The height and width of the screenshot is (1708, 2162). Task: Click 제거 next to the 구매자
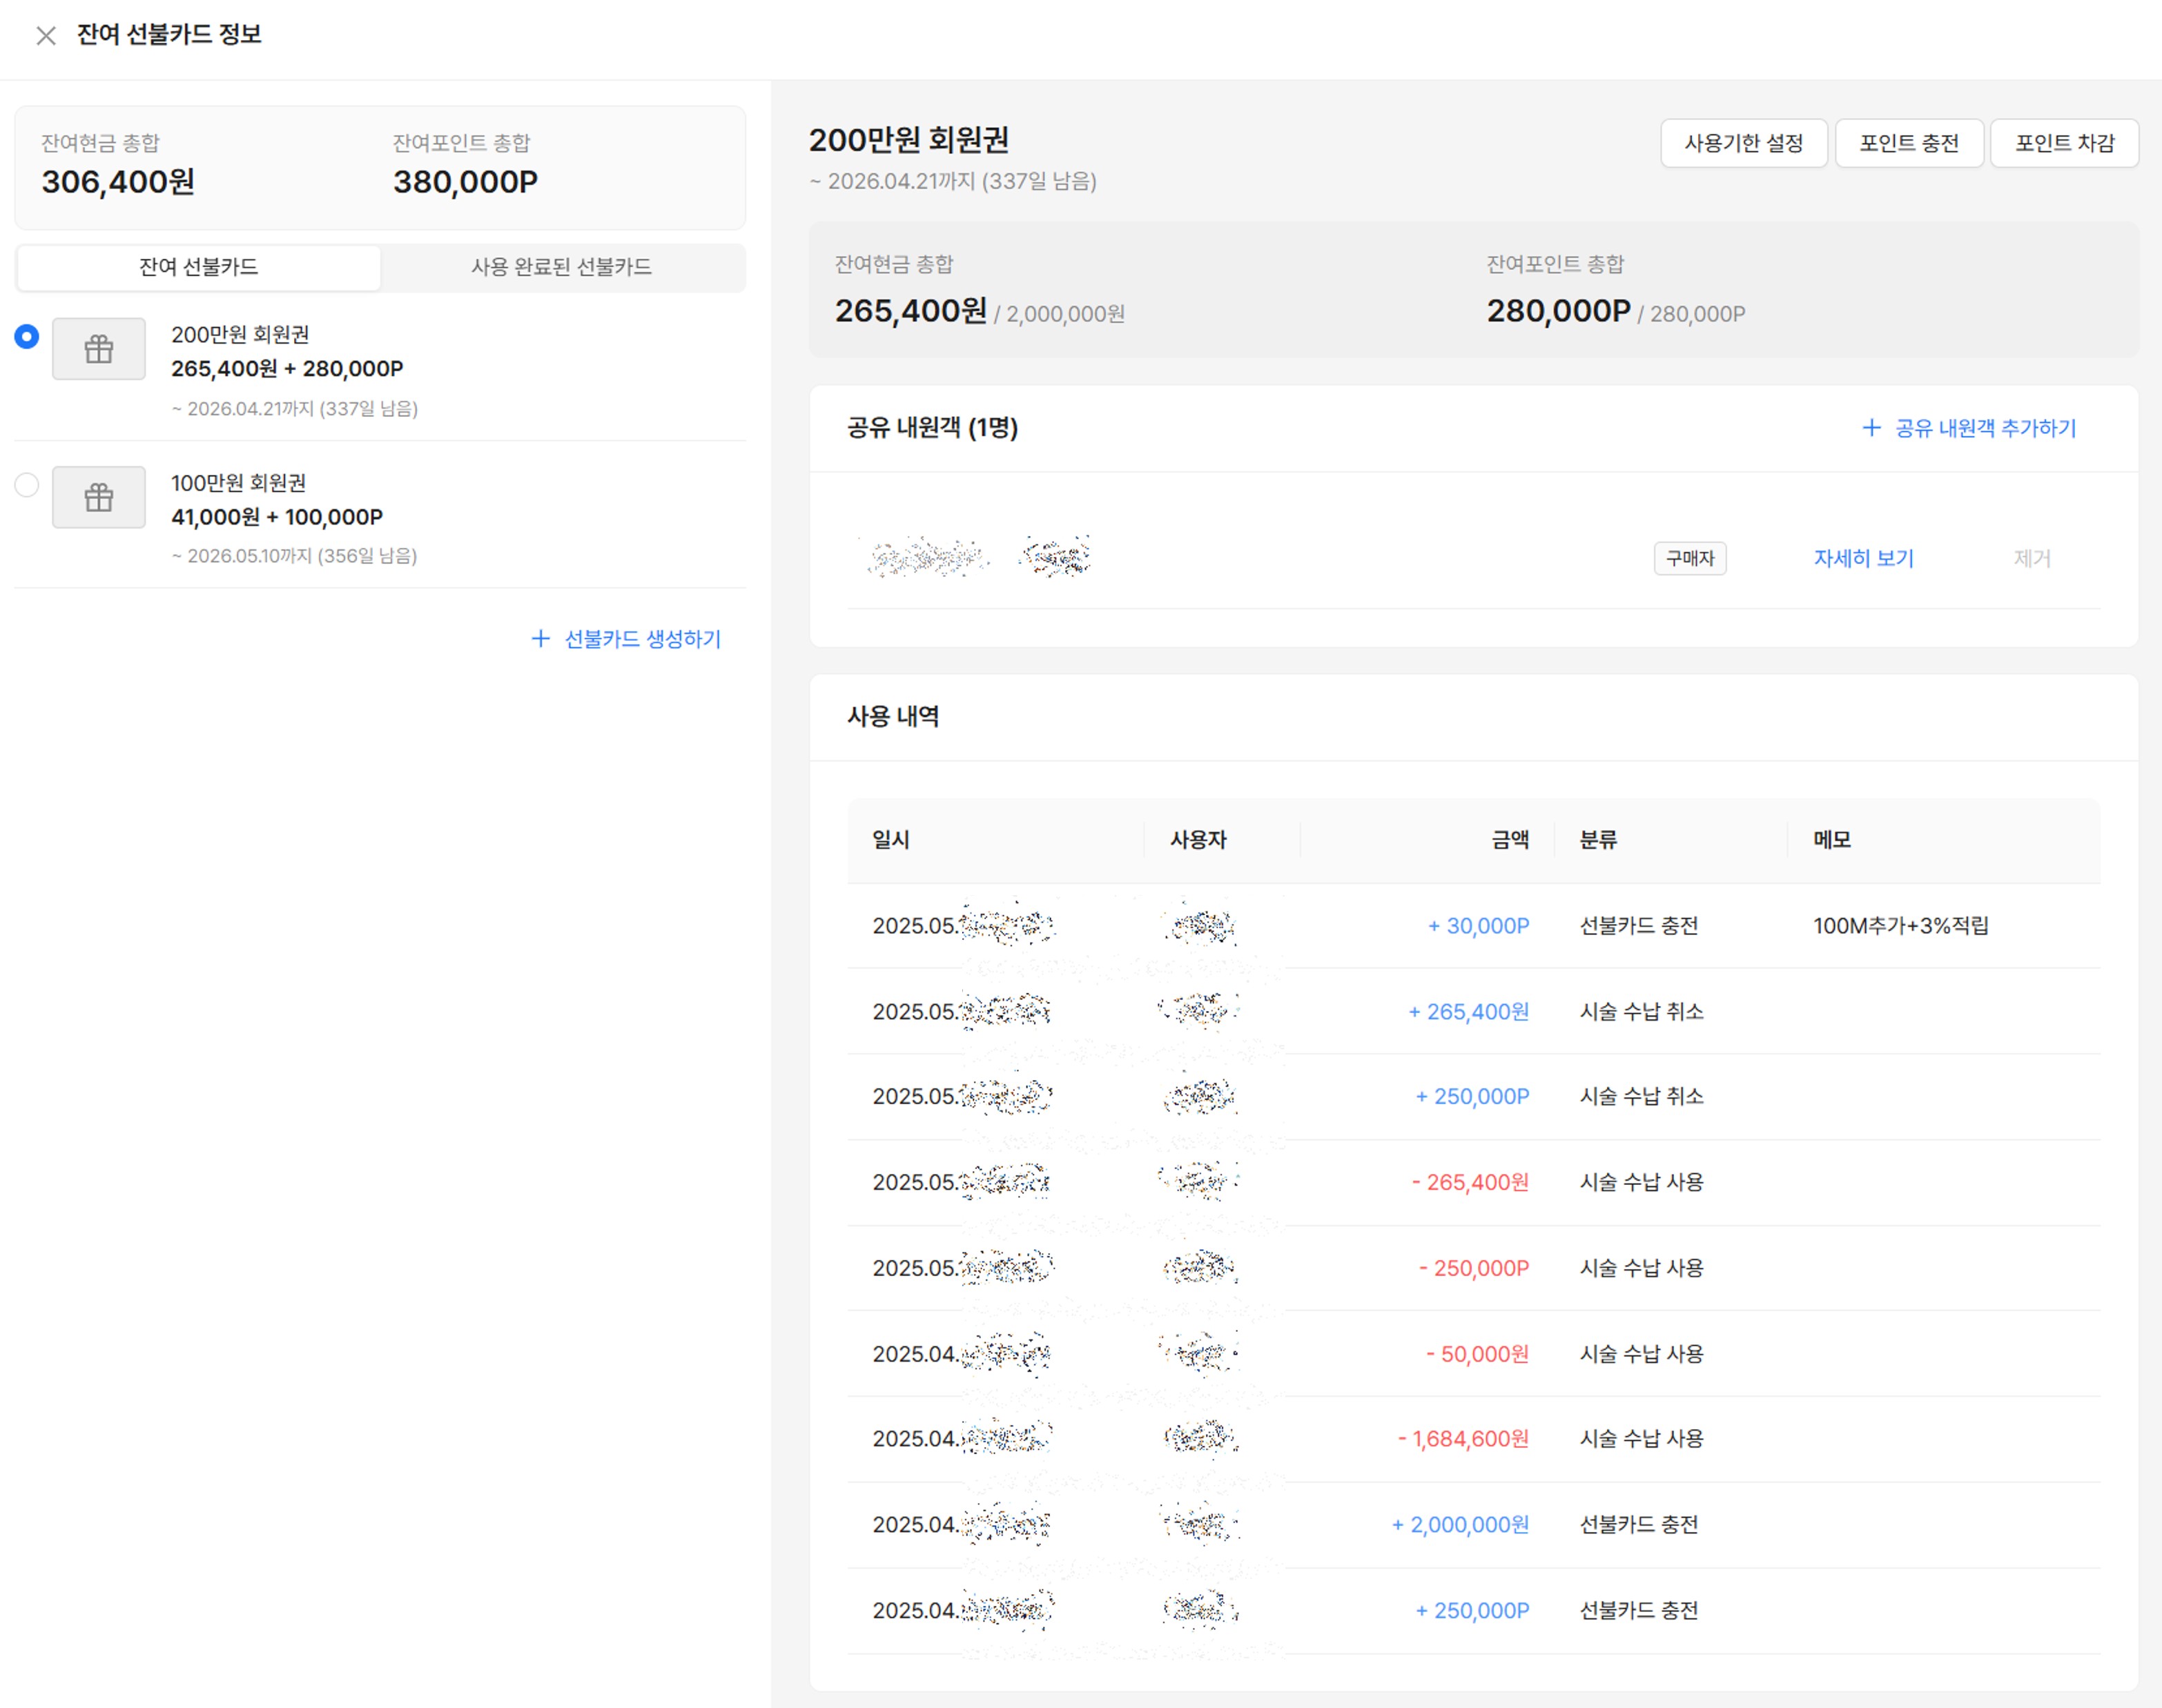click(x=2031, y=558)
